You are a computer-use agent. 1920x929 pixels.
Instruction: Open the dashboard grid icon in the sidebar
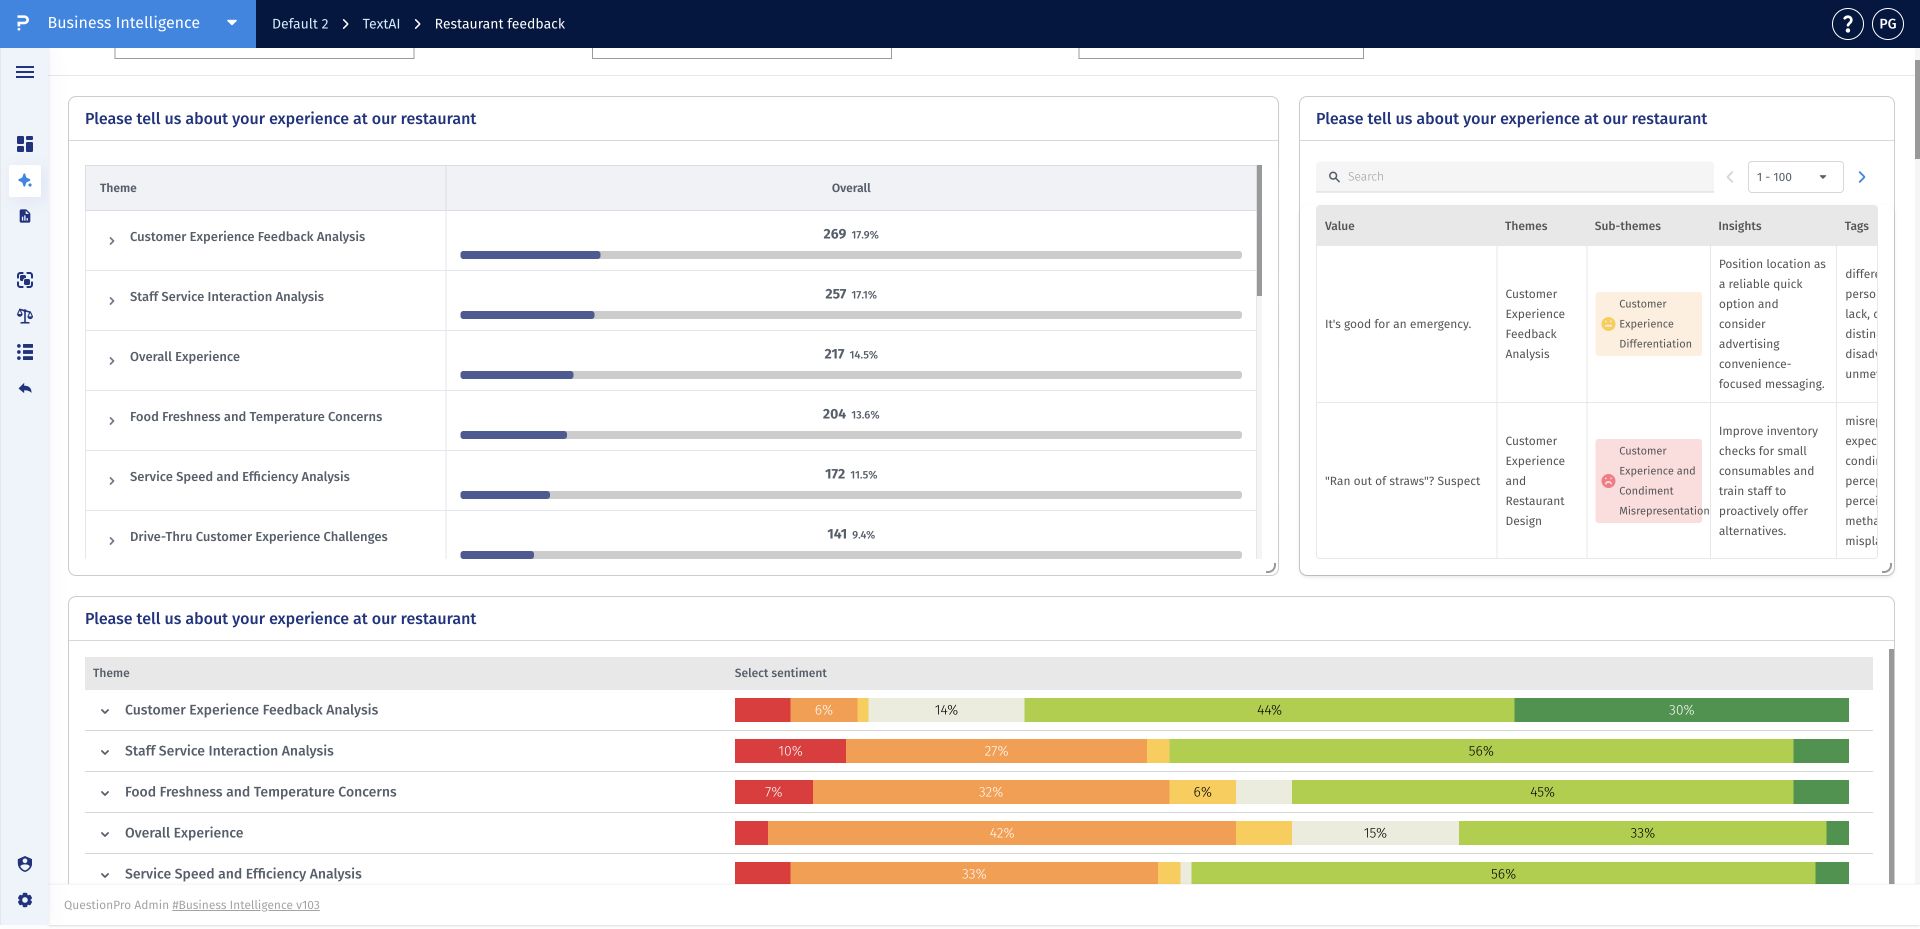pos(25,144)
